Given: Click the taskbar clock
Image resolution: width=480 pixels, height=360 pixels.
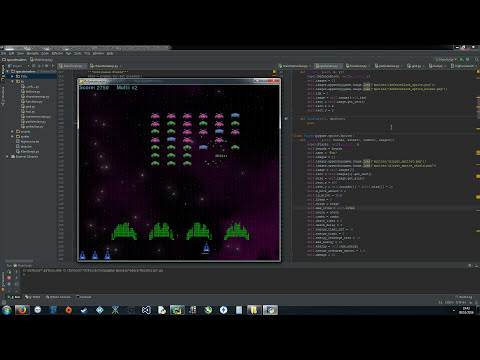Looking at the screenshot, I should pyautogui.click(x=466, y=310).
